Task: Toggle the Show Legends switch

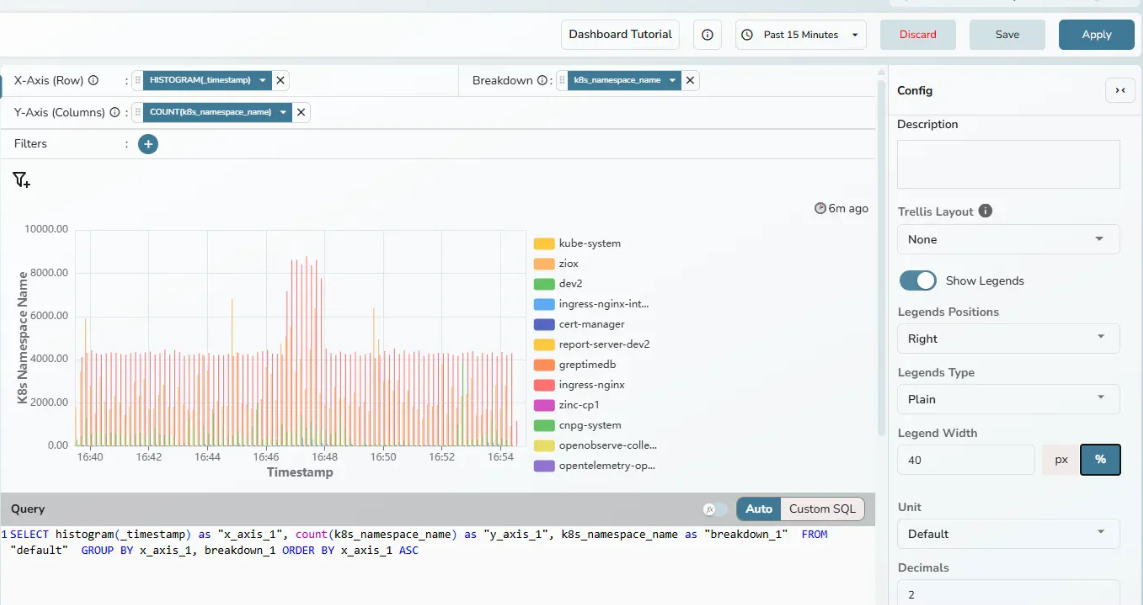Action: (x=918, y=281)
